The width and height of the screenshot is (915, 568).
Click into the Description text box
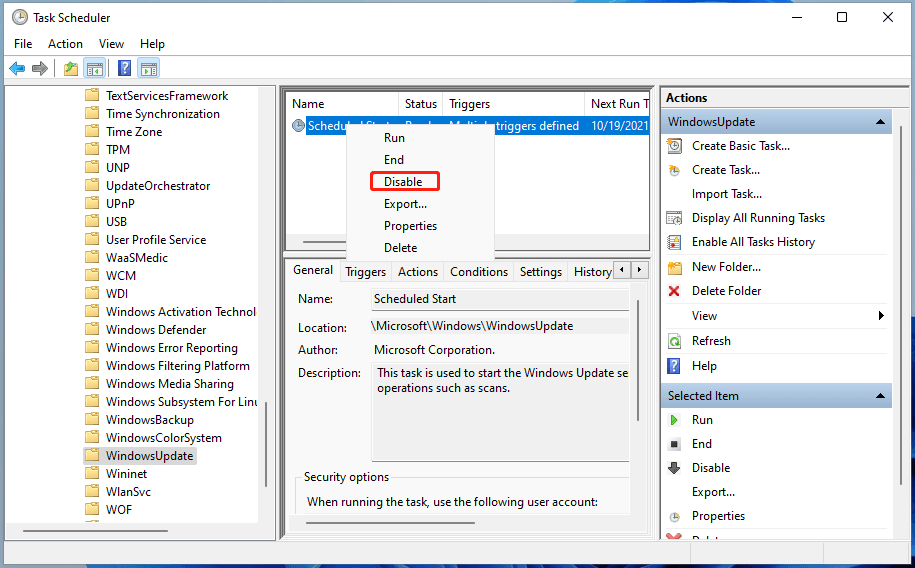(x=500, y=412)
